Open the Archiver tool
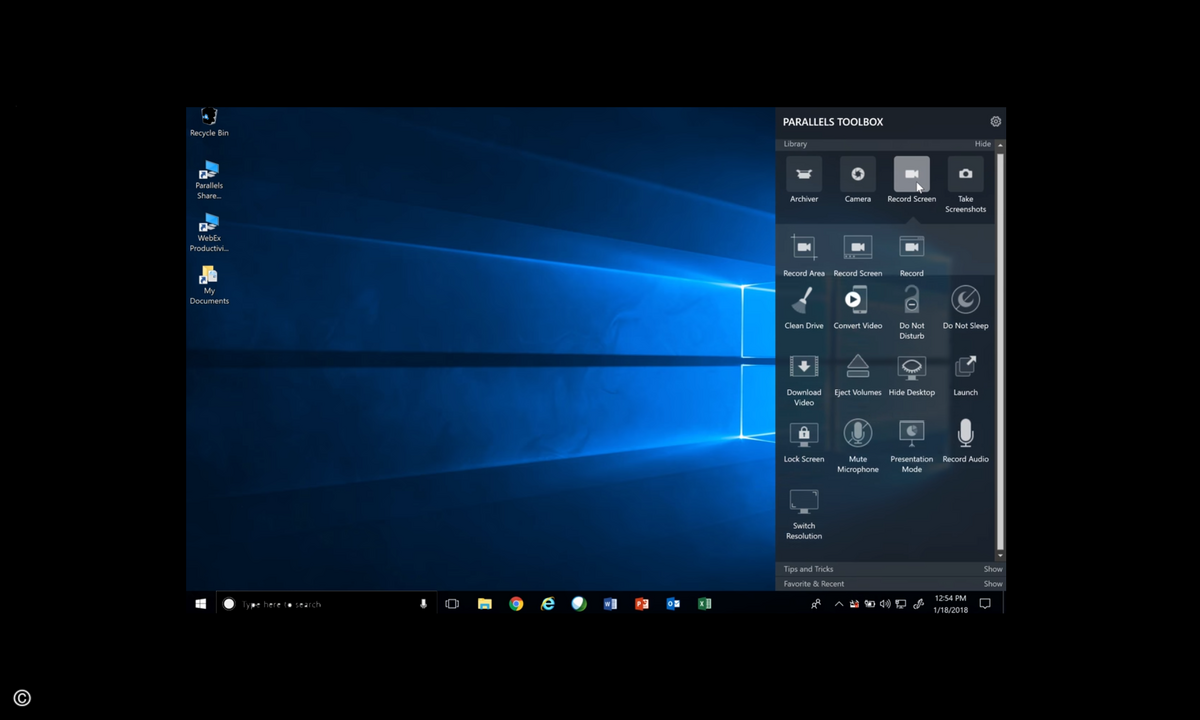 tap(804, 180)
